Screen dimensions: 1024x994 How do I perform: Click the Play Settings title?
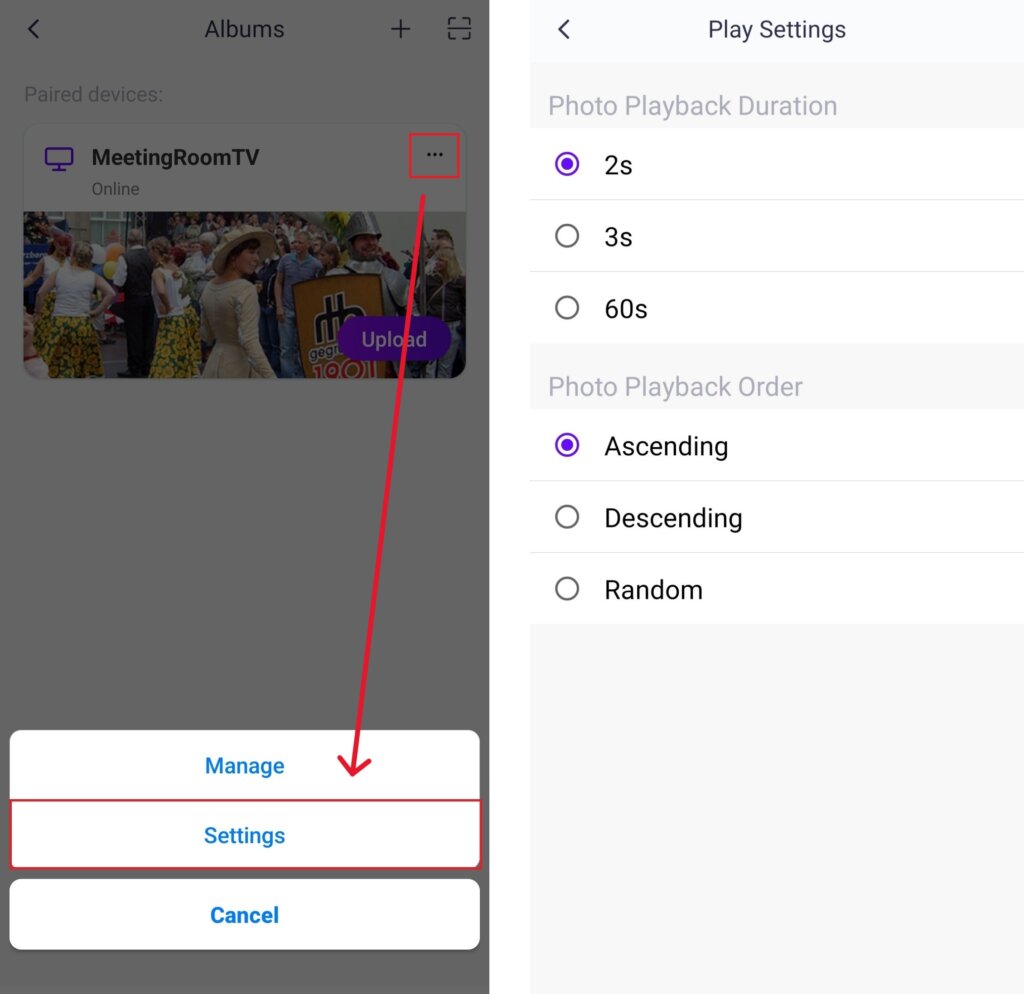[x=776, y=29]
